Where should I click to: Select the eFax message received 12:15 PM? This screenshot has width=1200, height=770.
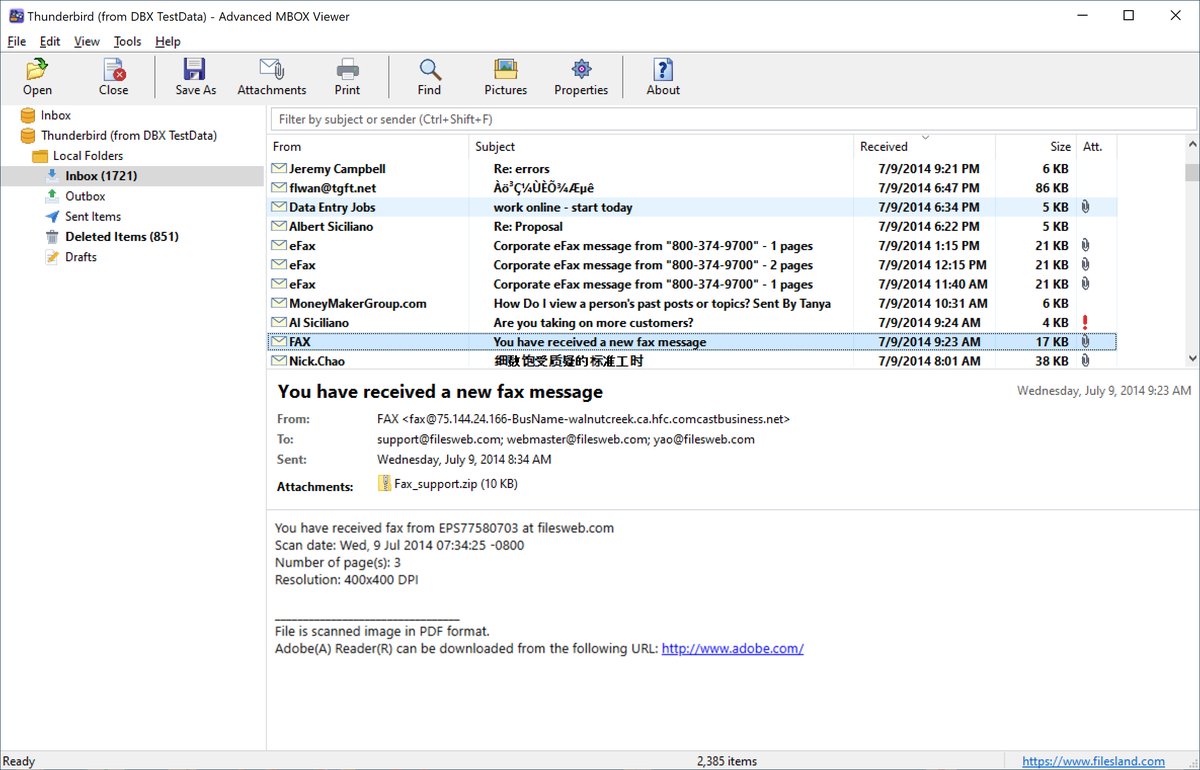point(692,265)
